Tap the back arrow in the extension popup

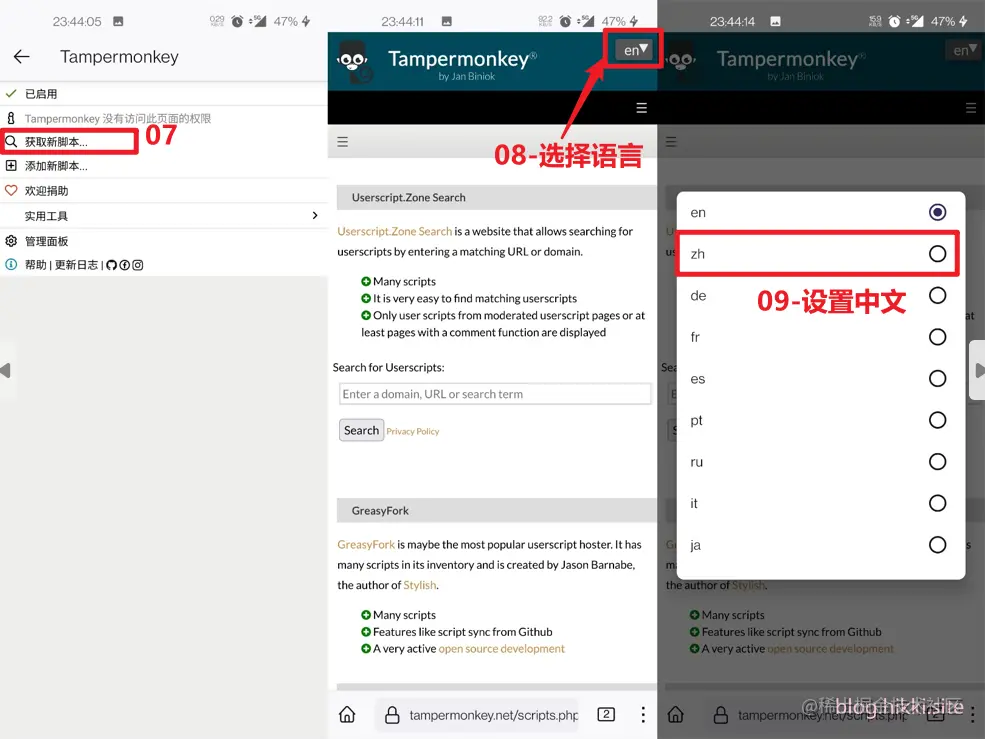[21, 57]
